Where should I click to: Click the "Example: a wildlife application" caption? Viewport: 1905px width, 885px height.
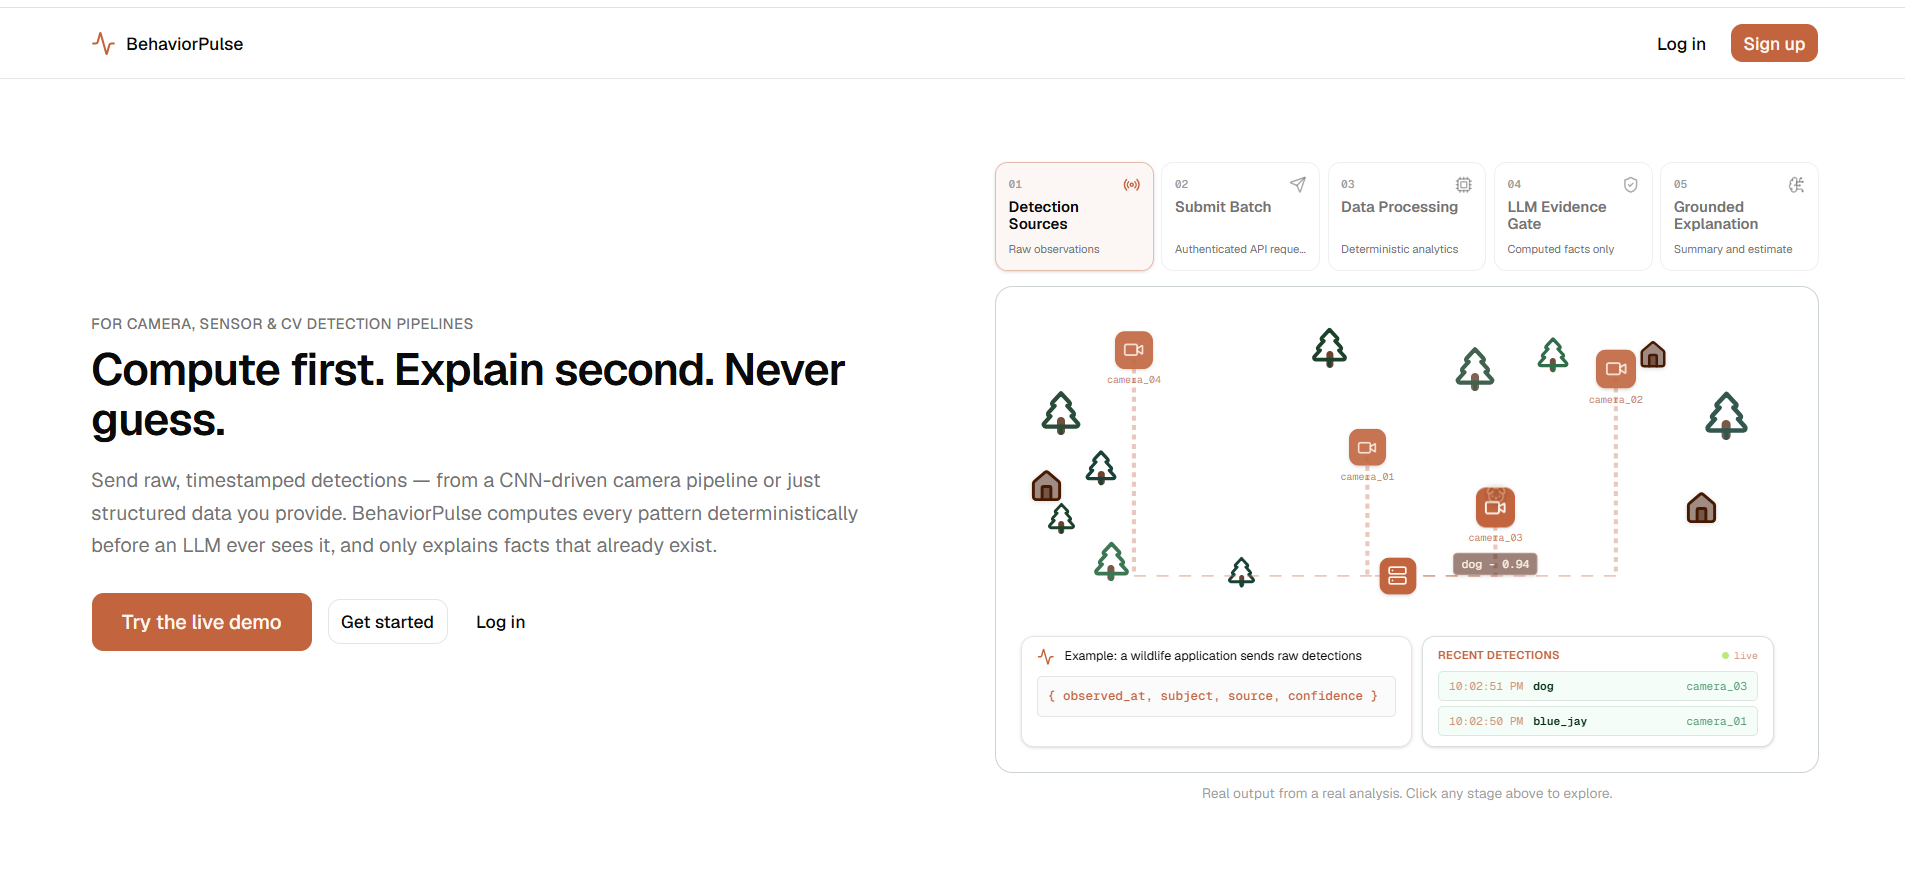tap(1213, 656)
